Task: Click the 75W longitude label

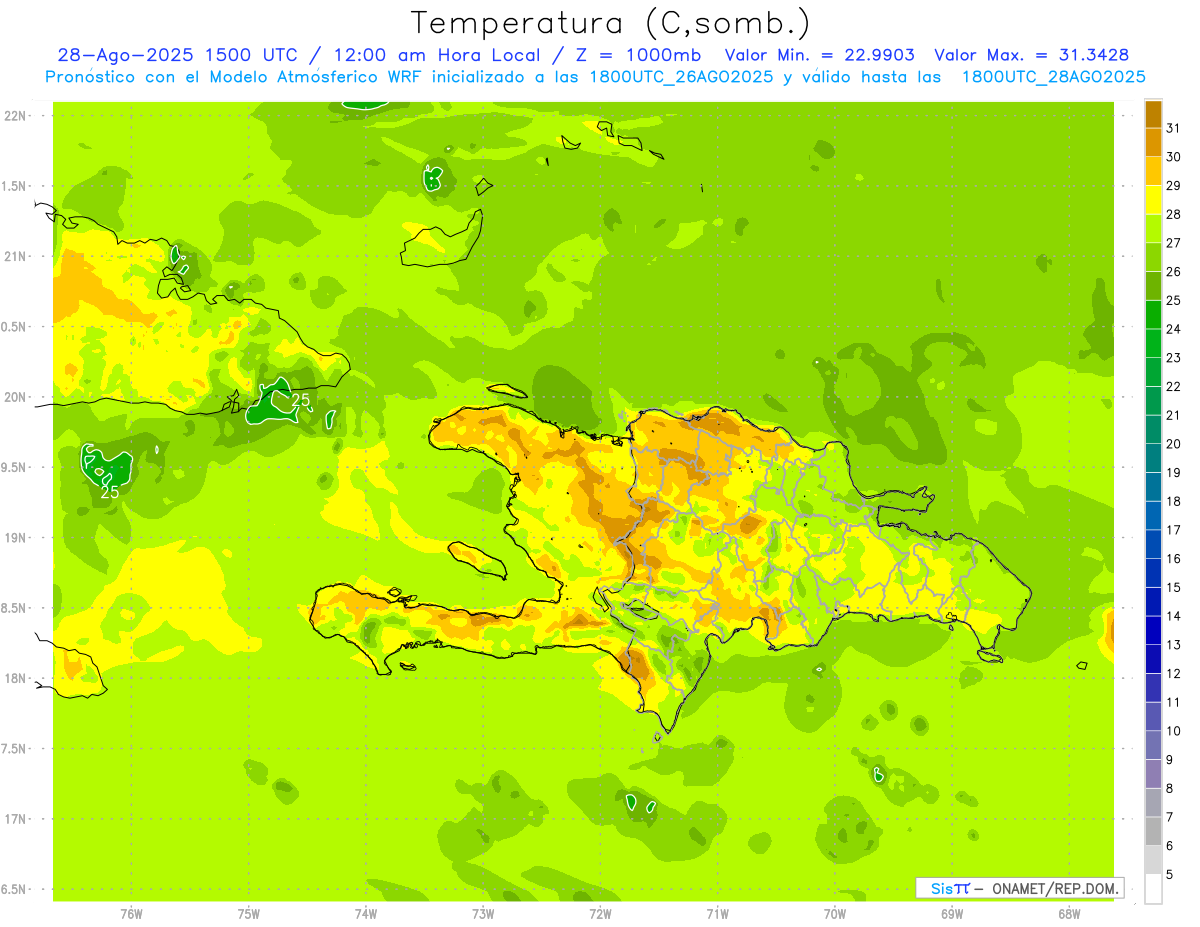Action: (249, 914)
